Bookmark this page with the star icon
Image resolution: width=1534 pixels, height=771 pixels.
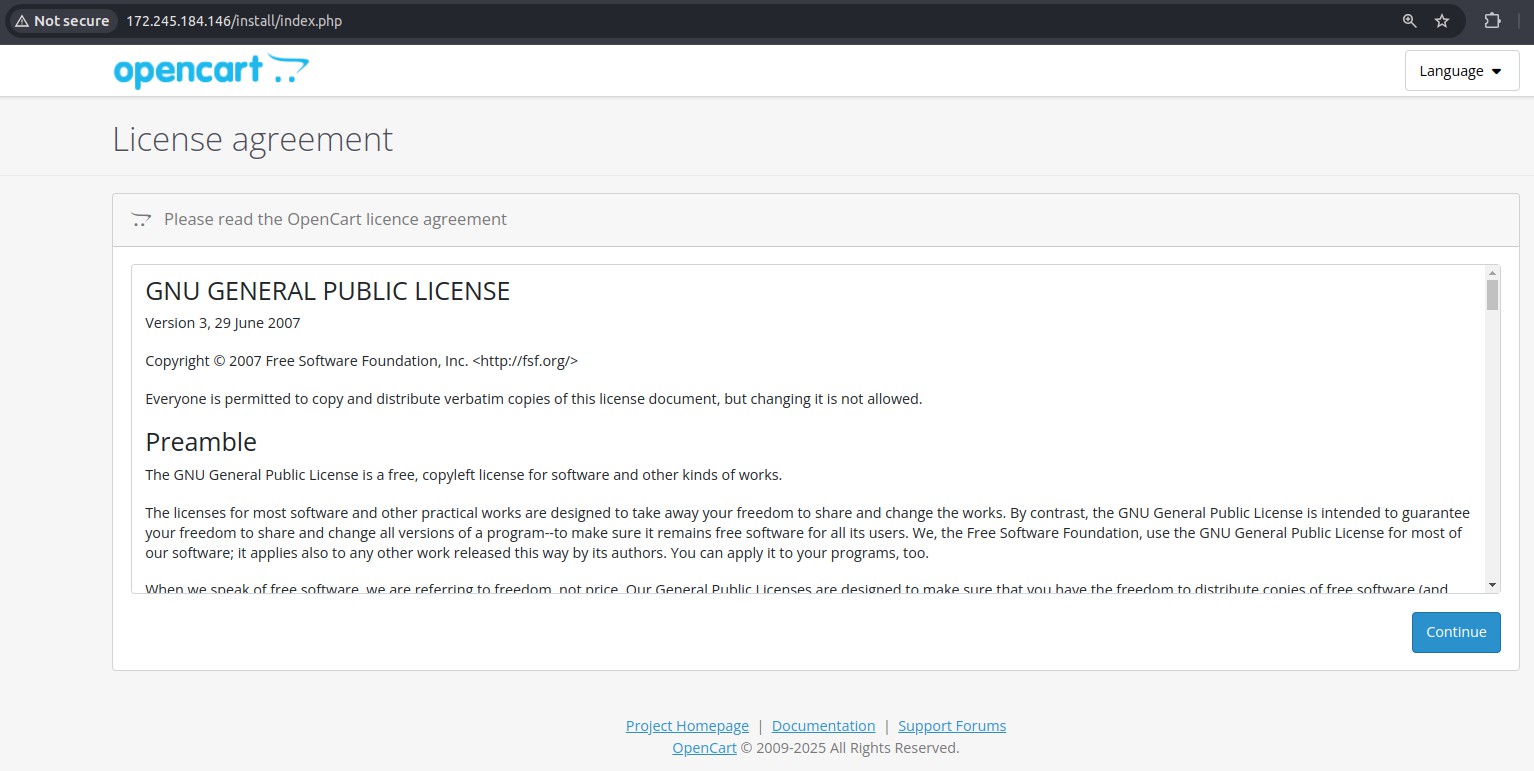tap(1441, 21)
